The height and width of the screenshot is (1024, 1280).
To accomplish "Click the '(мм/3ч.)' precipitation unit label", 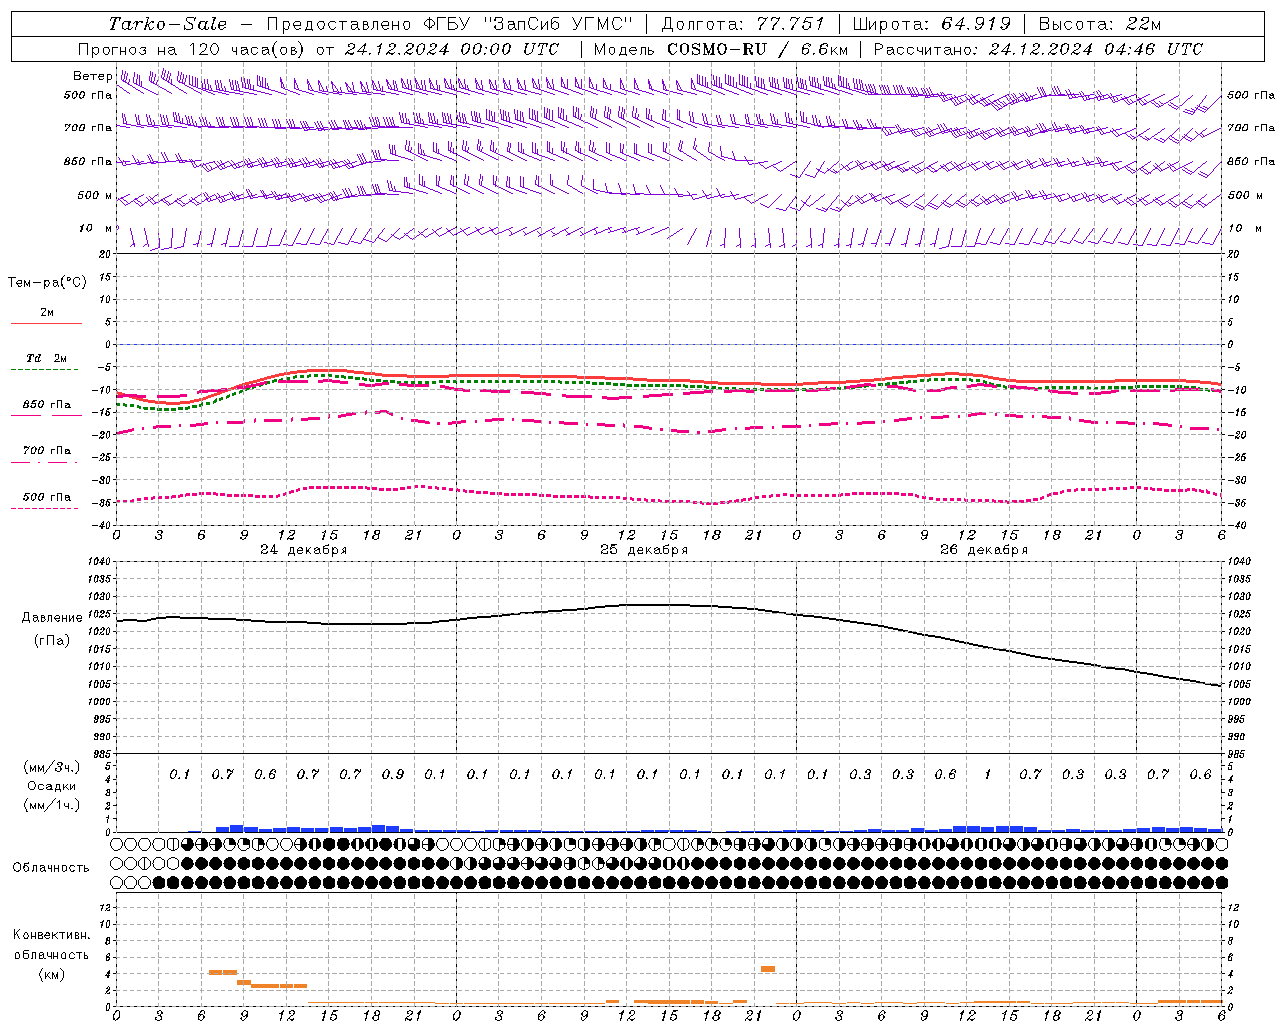I will pyautogui.click(x=52, y=768).
